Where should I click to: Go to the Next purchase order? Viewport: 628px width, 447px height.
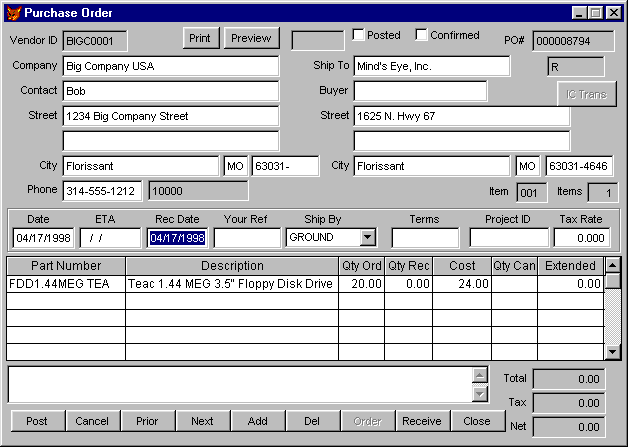pyautogui.click(x=202, y=421)
